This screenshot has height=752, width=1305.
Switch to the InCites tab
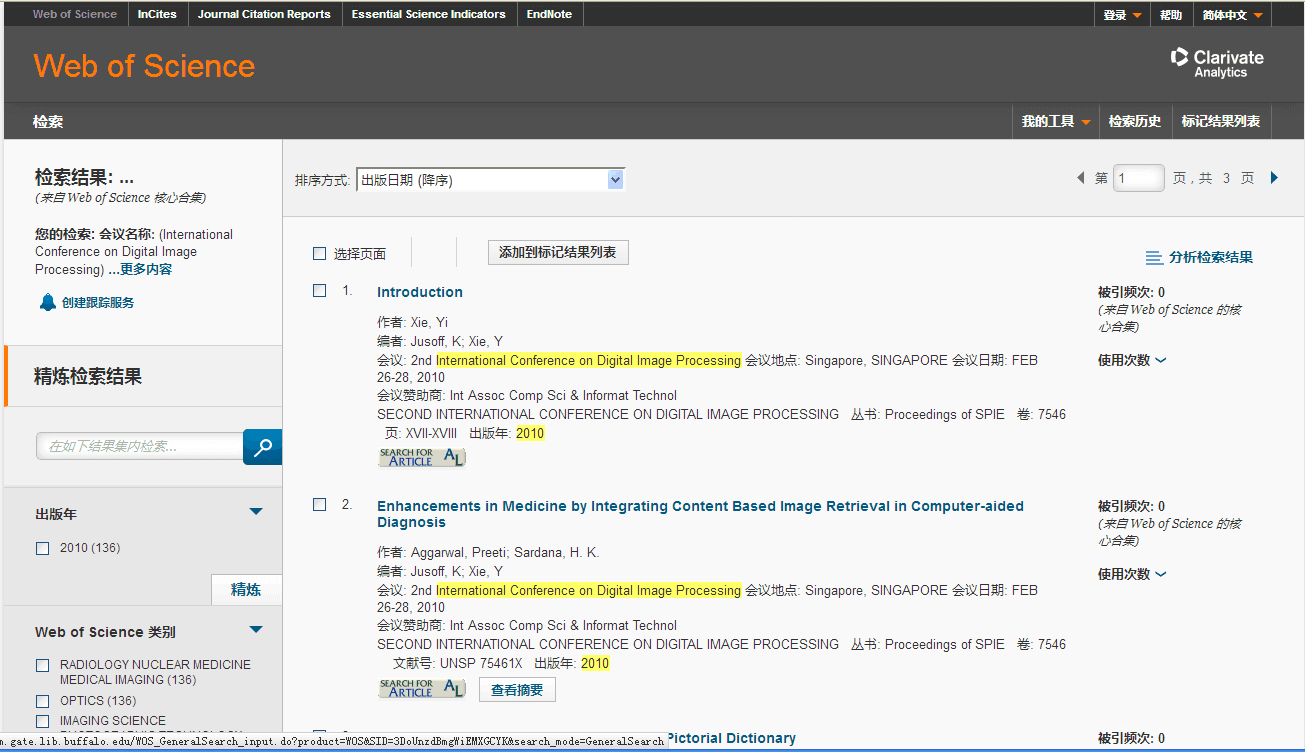click(158, 15)
